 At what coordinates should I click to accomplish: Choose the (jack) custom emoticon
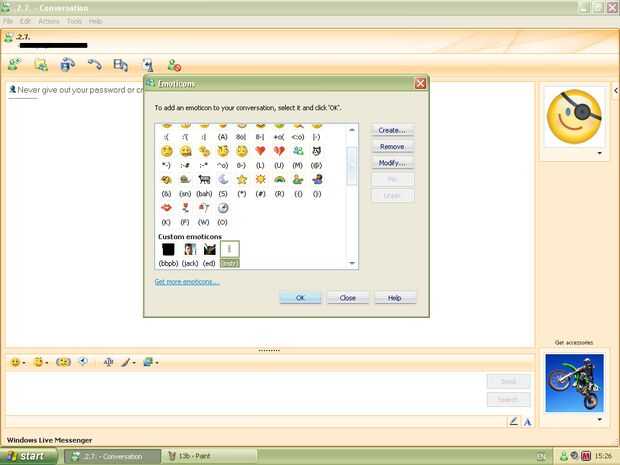190,249
